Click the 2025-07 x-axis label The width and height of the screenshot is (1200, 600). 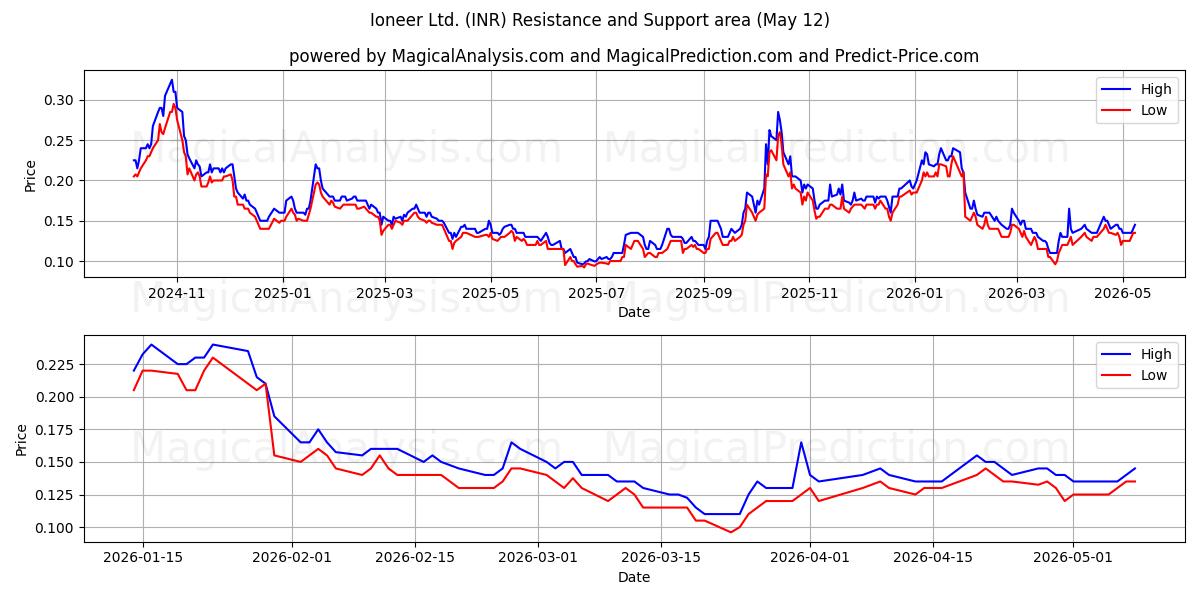coord(596,293)
